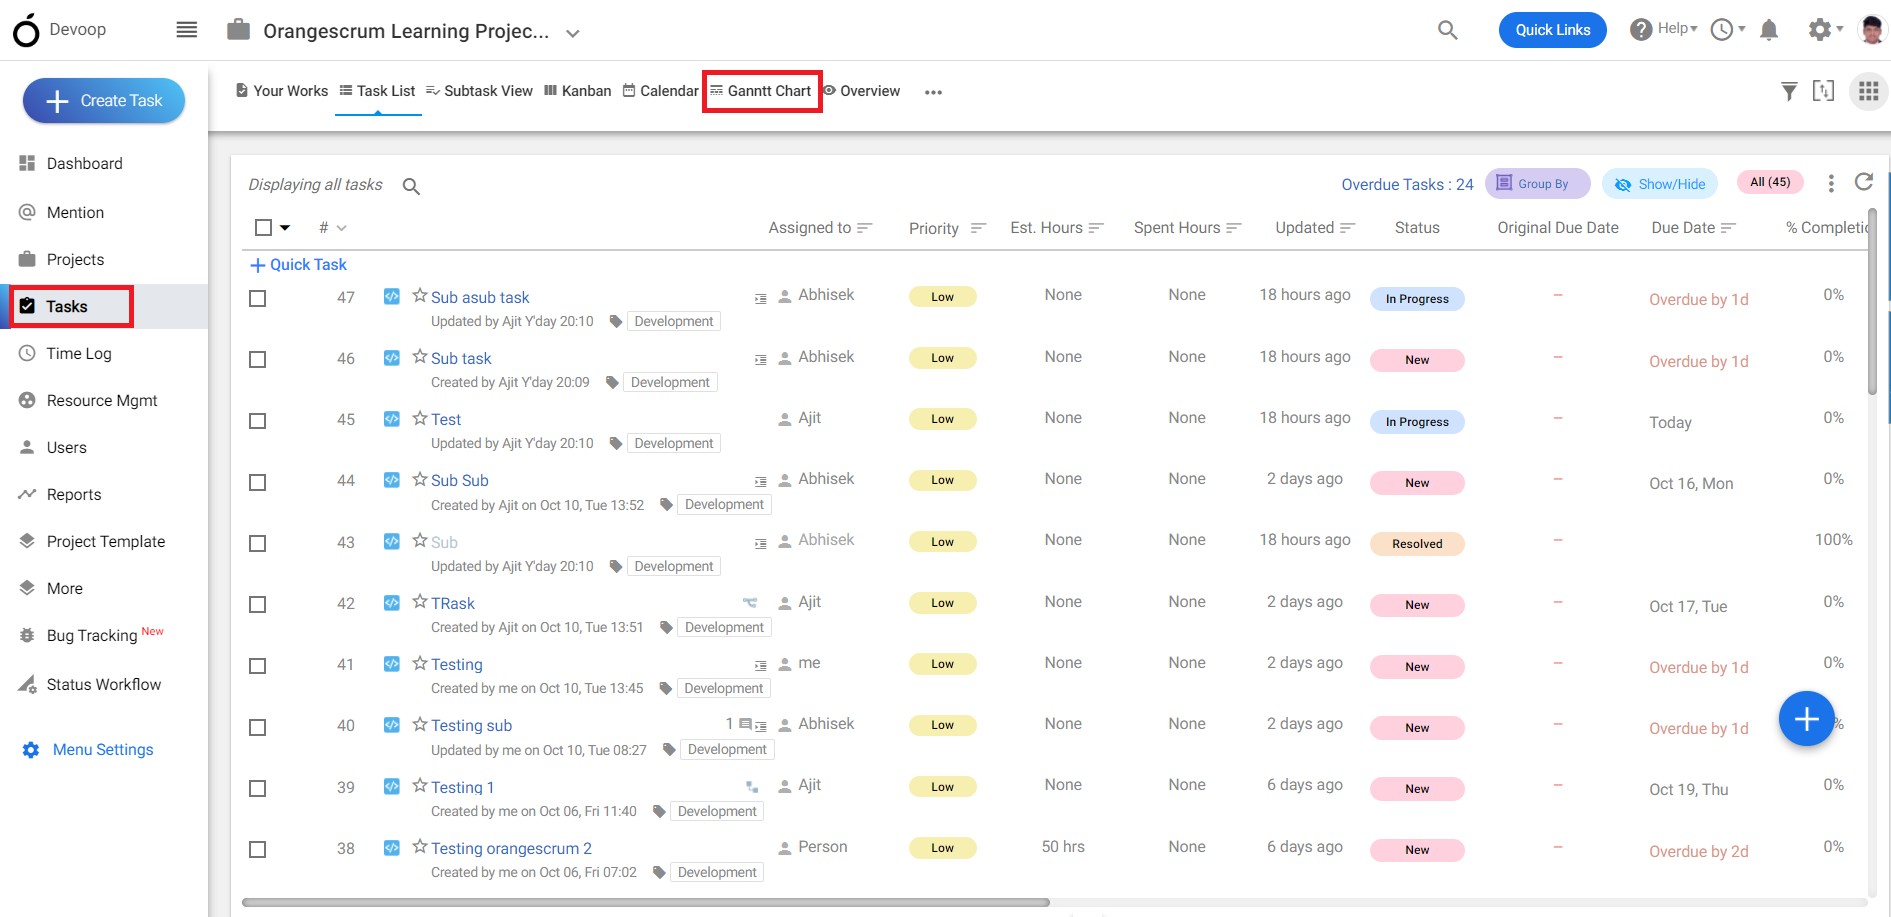Open the Testing sub task link
1891x917 pixels.
[x=471, y=725]
